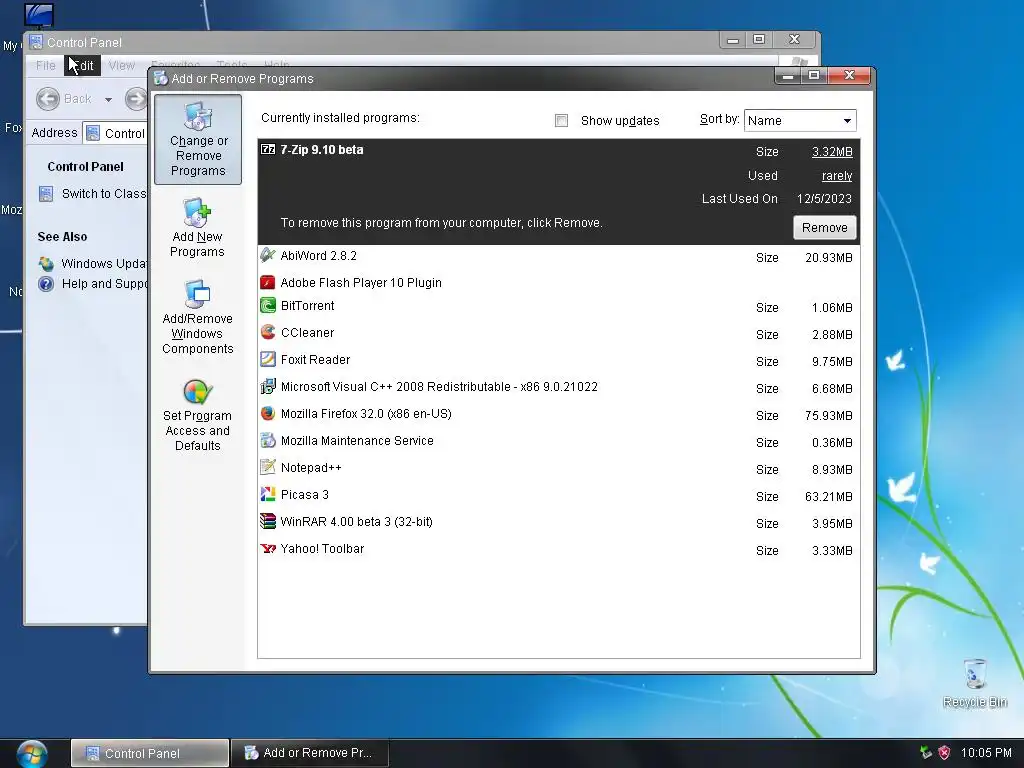Click the WinRAR program icon

click(x=268, y=521)
